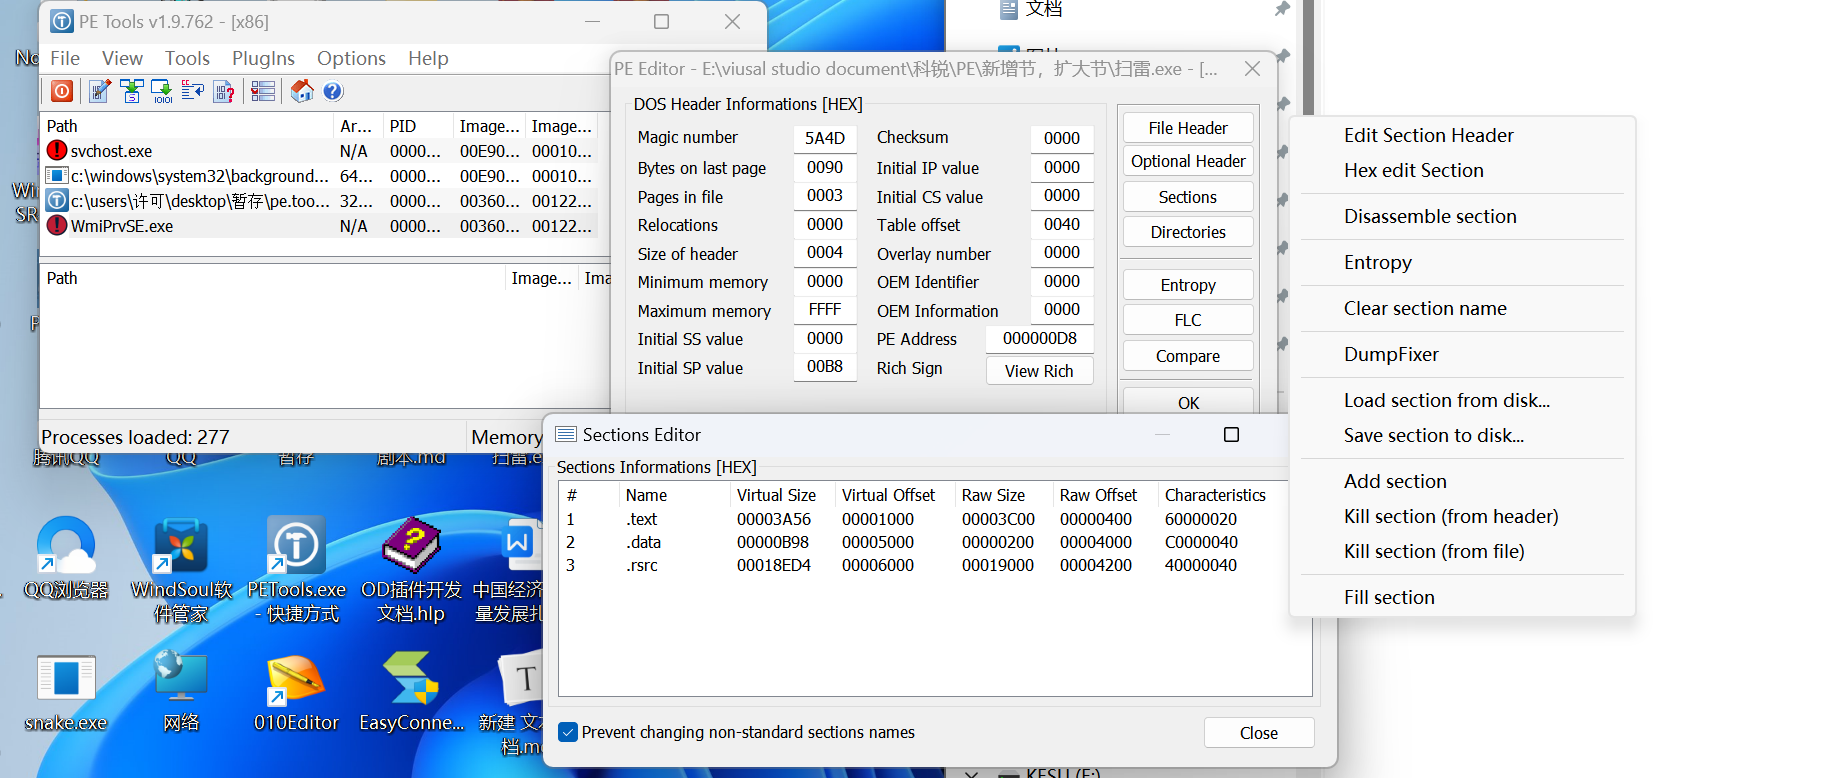1842x778 pixels.
Task: Select the OD插件开发文档.hlp desktop icon
Action: 411,571
